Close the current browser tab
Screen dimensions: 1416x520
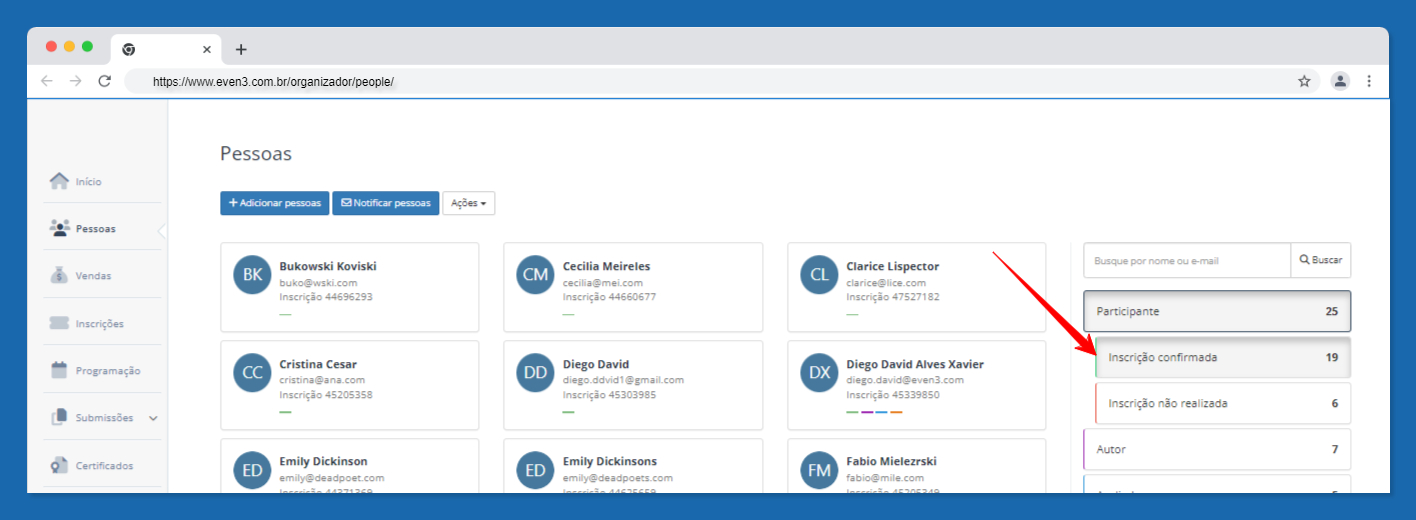(x=207, y=49)
